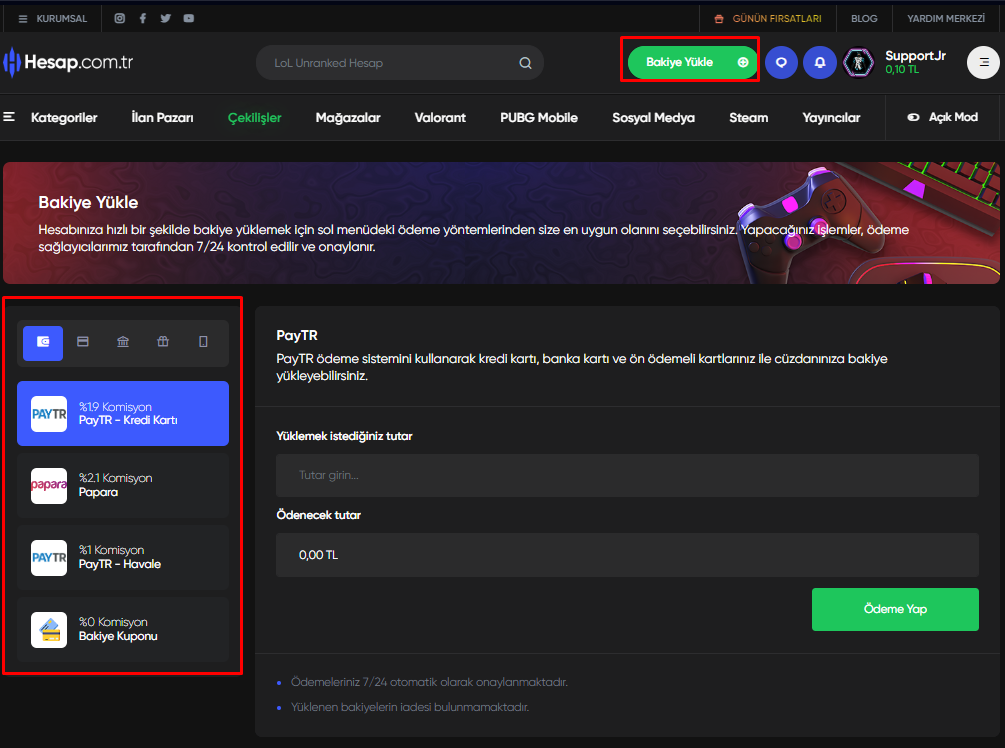Choose PayTR - Havale payment method
This screenshot has width=1005, height=748.
click(123, 558)
